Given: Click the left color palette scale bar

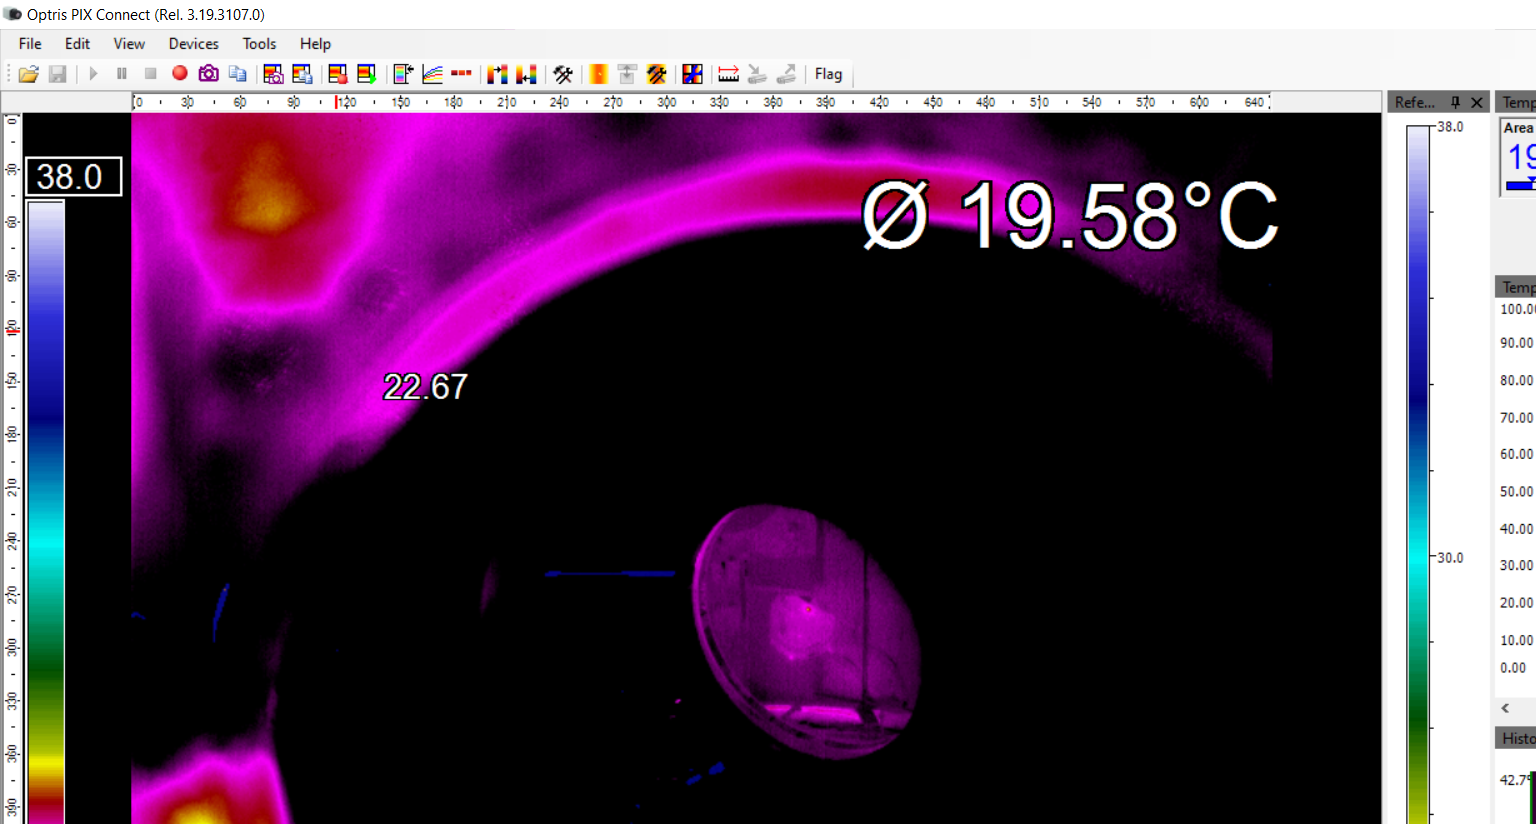Looking at the screenshot, I should coord(46,500).
